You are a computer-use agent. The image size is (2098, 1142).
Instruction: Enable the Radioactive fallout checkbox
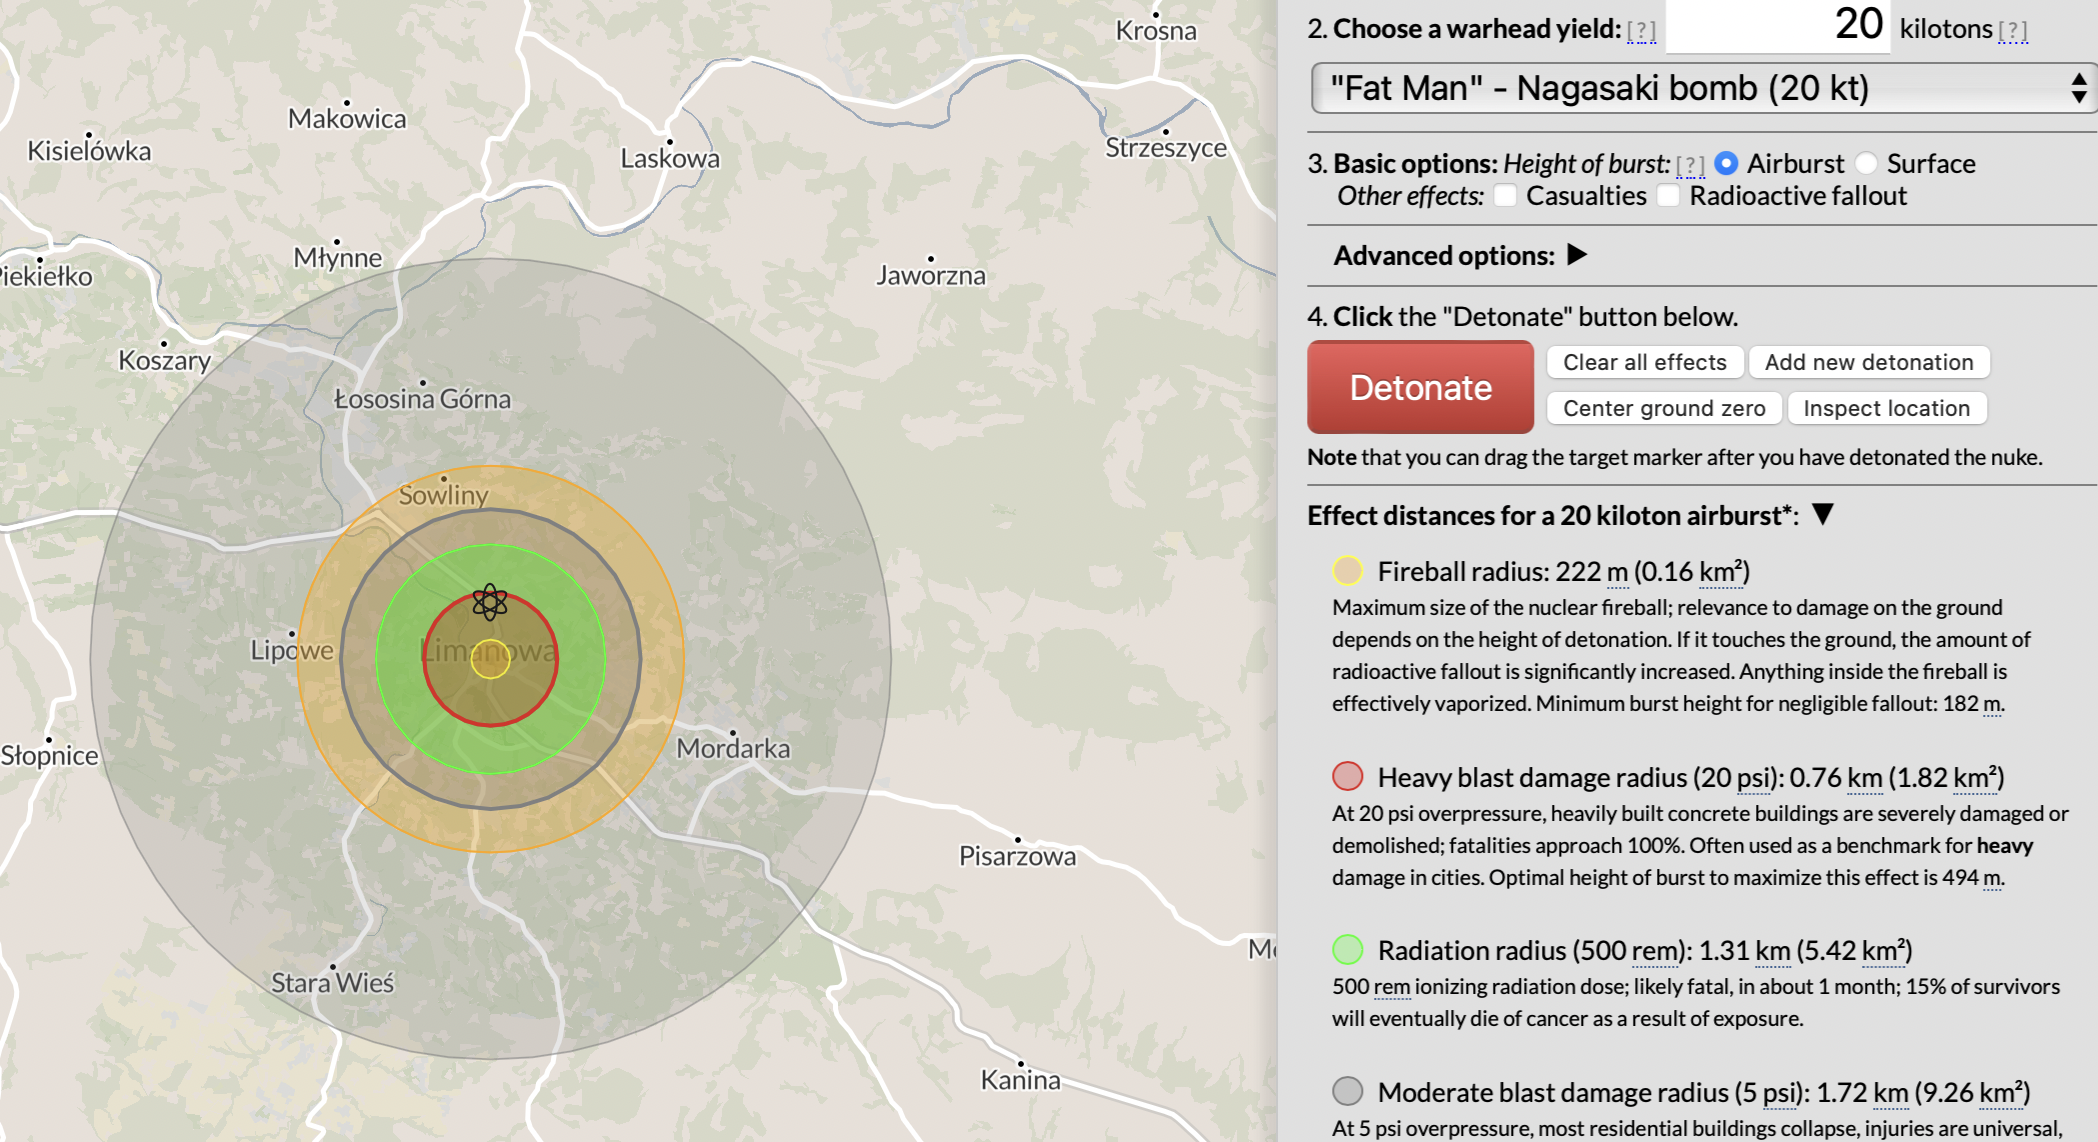pyautogui.click(x=1668, y=196)
